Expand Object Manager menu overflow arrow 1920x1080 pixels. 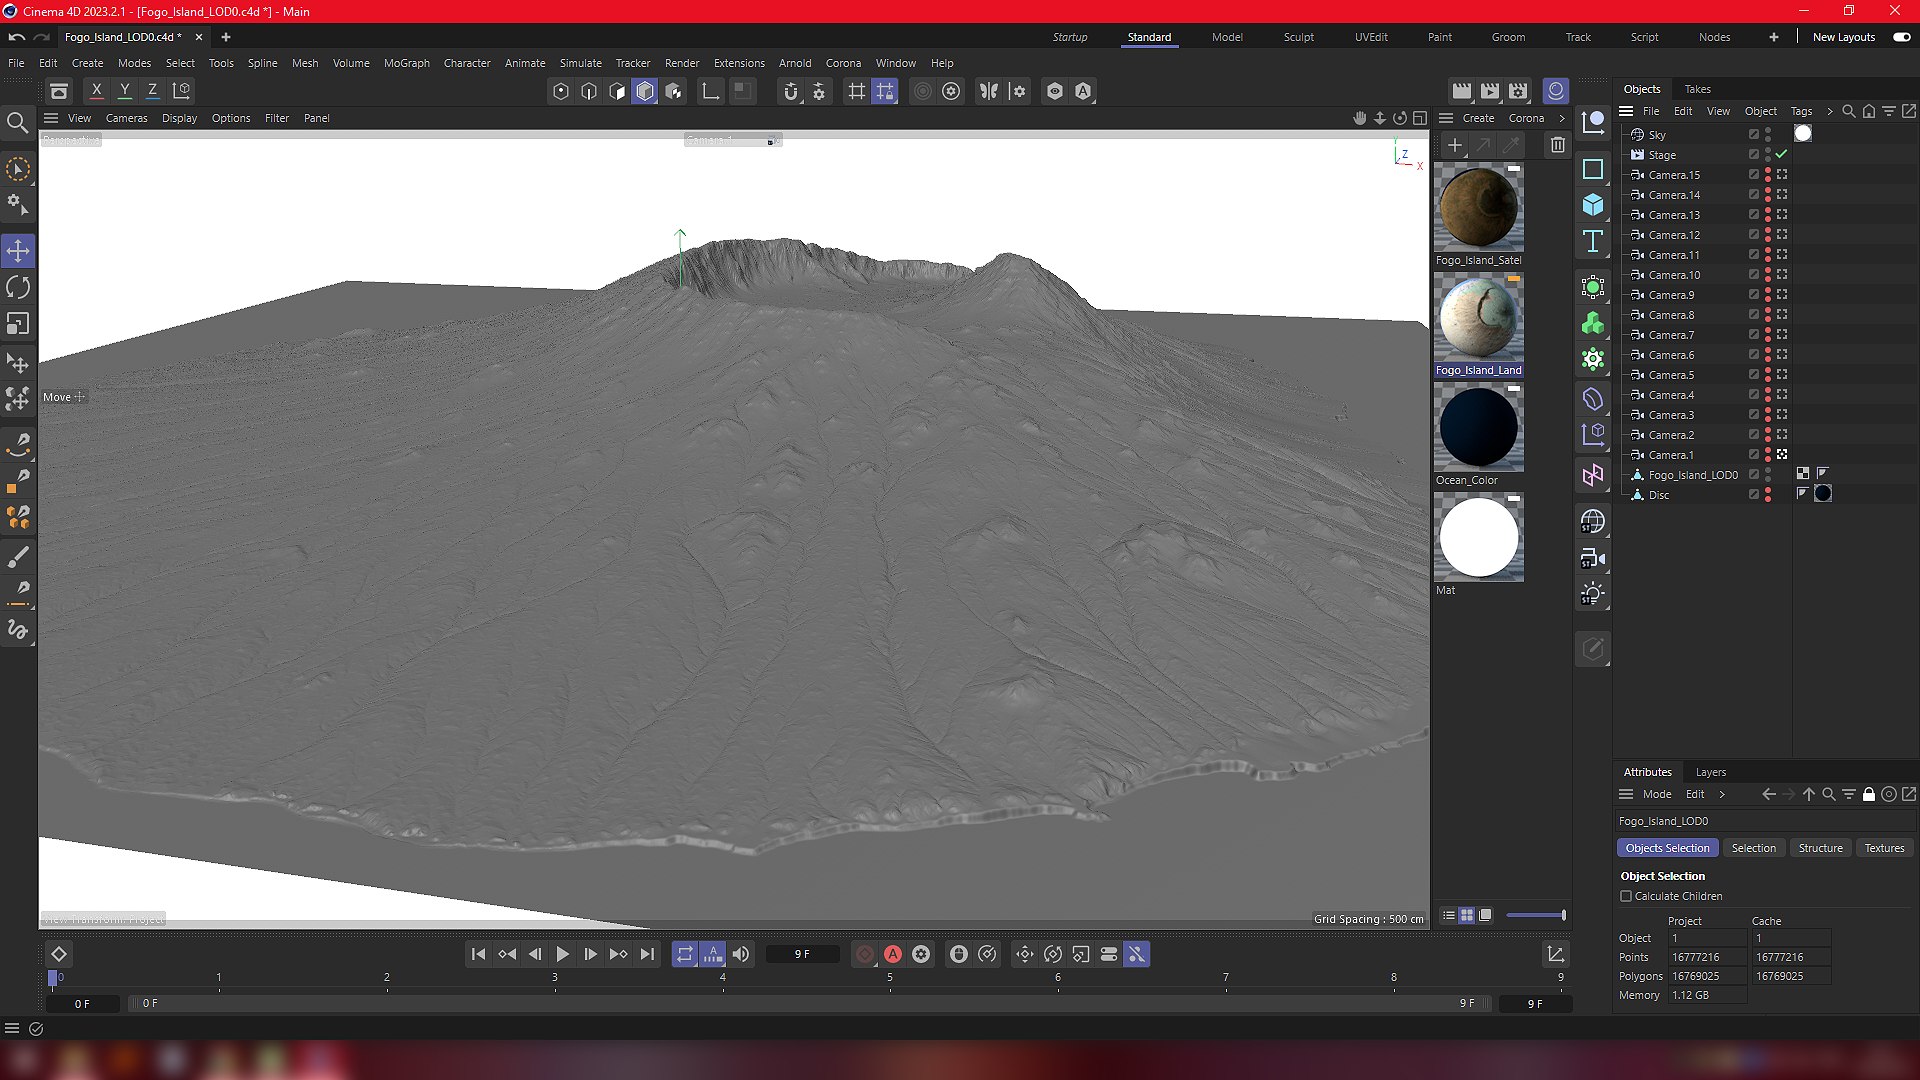[1829, 111]
